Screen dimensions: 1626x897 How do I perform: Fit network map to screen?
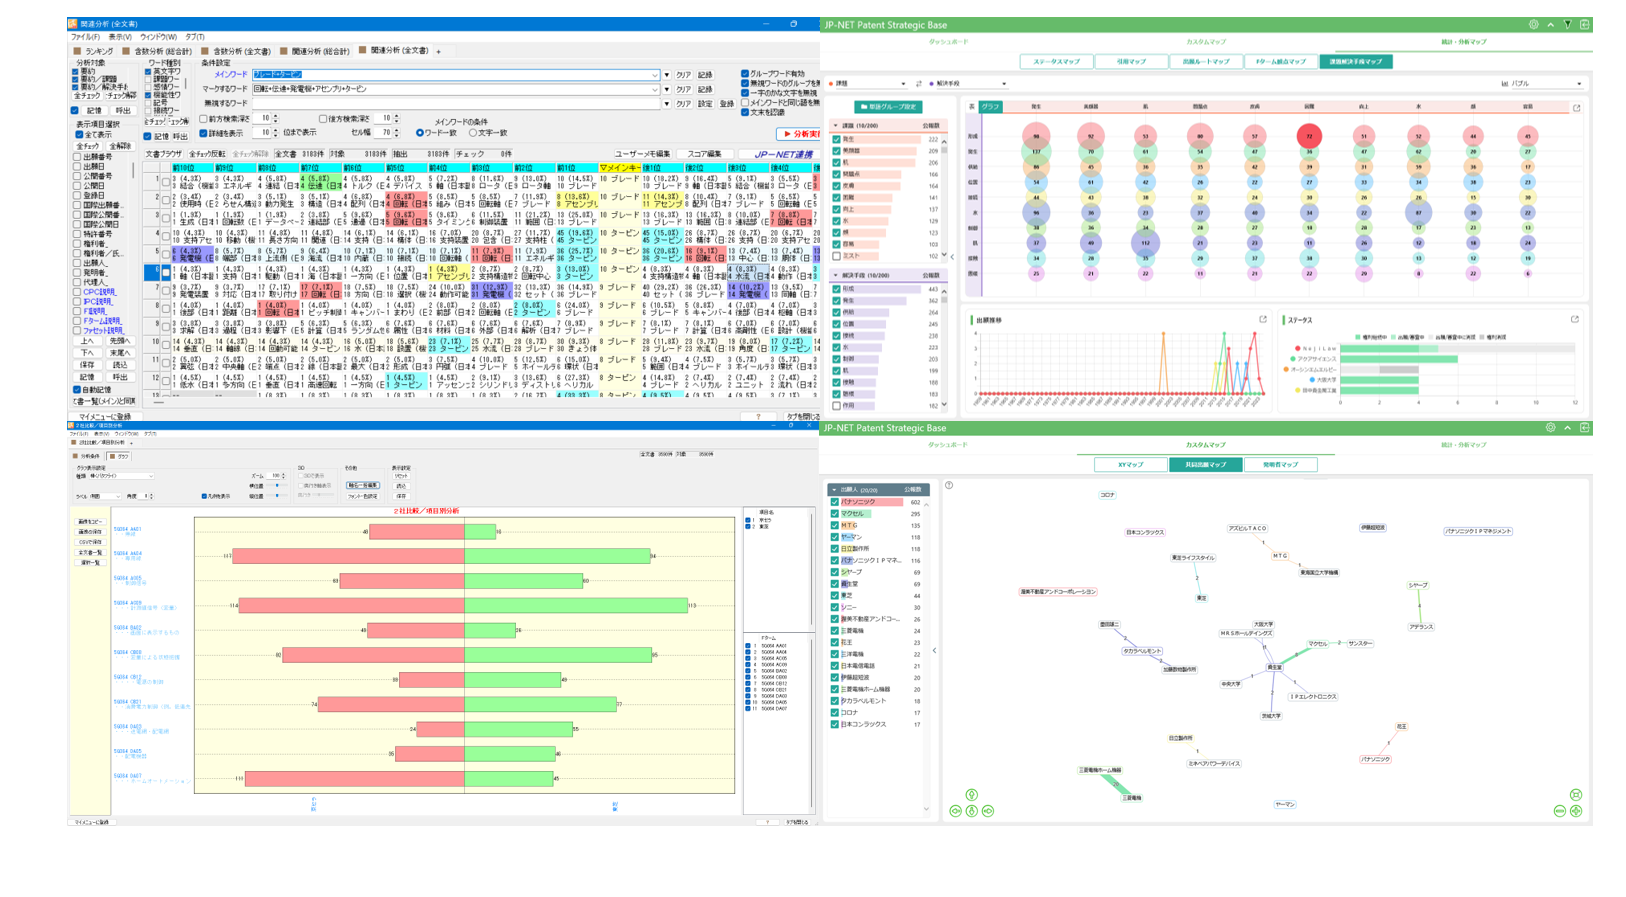1576,795
